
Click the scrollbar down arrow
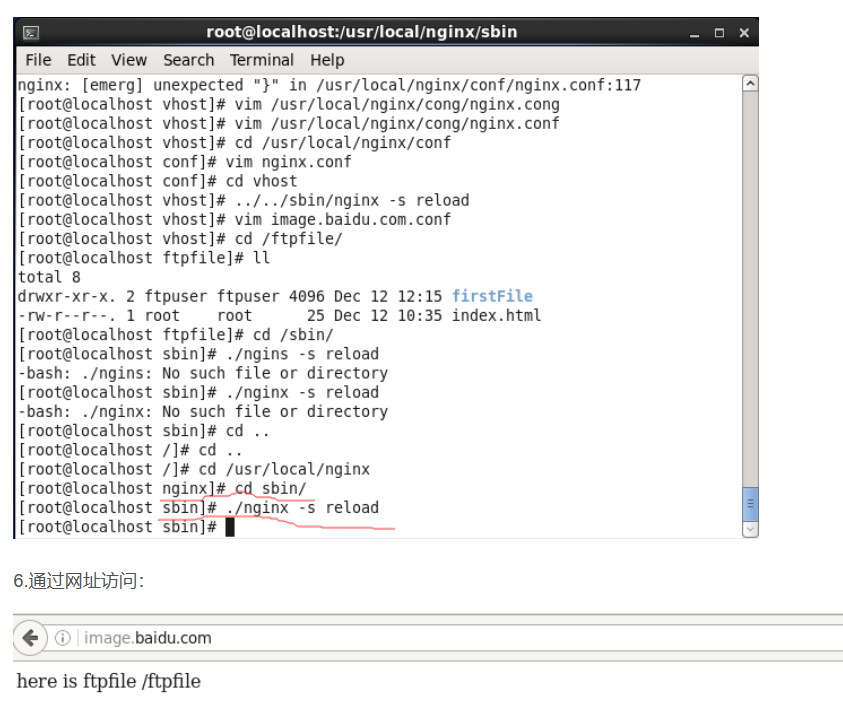tap(750, 529)
